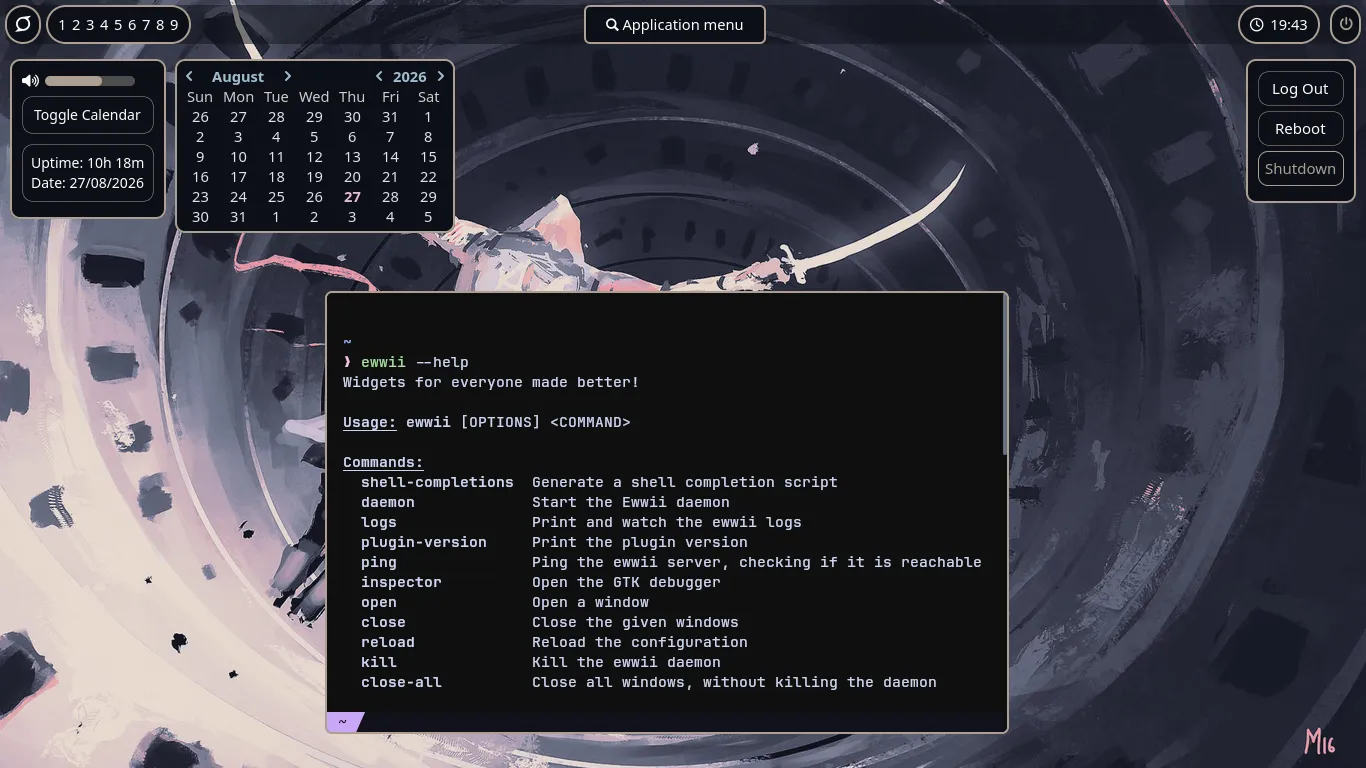The image size is (1366, 768).
Task: Click 'Generate a shell completion script' text
Action: coord(685,482)
